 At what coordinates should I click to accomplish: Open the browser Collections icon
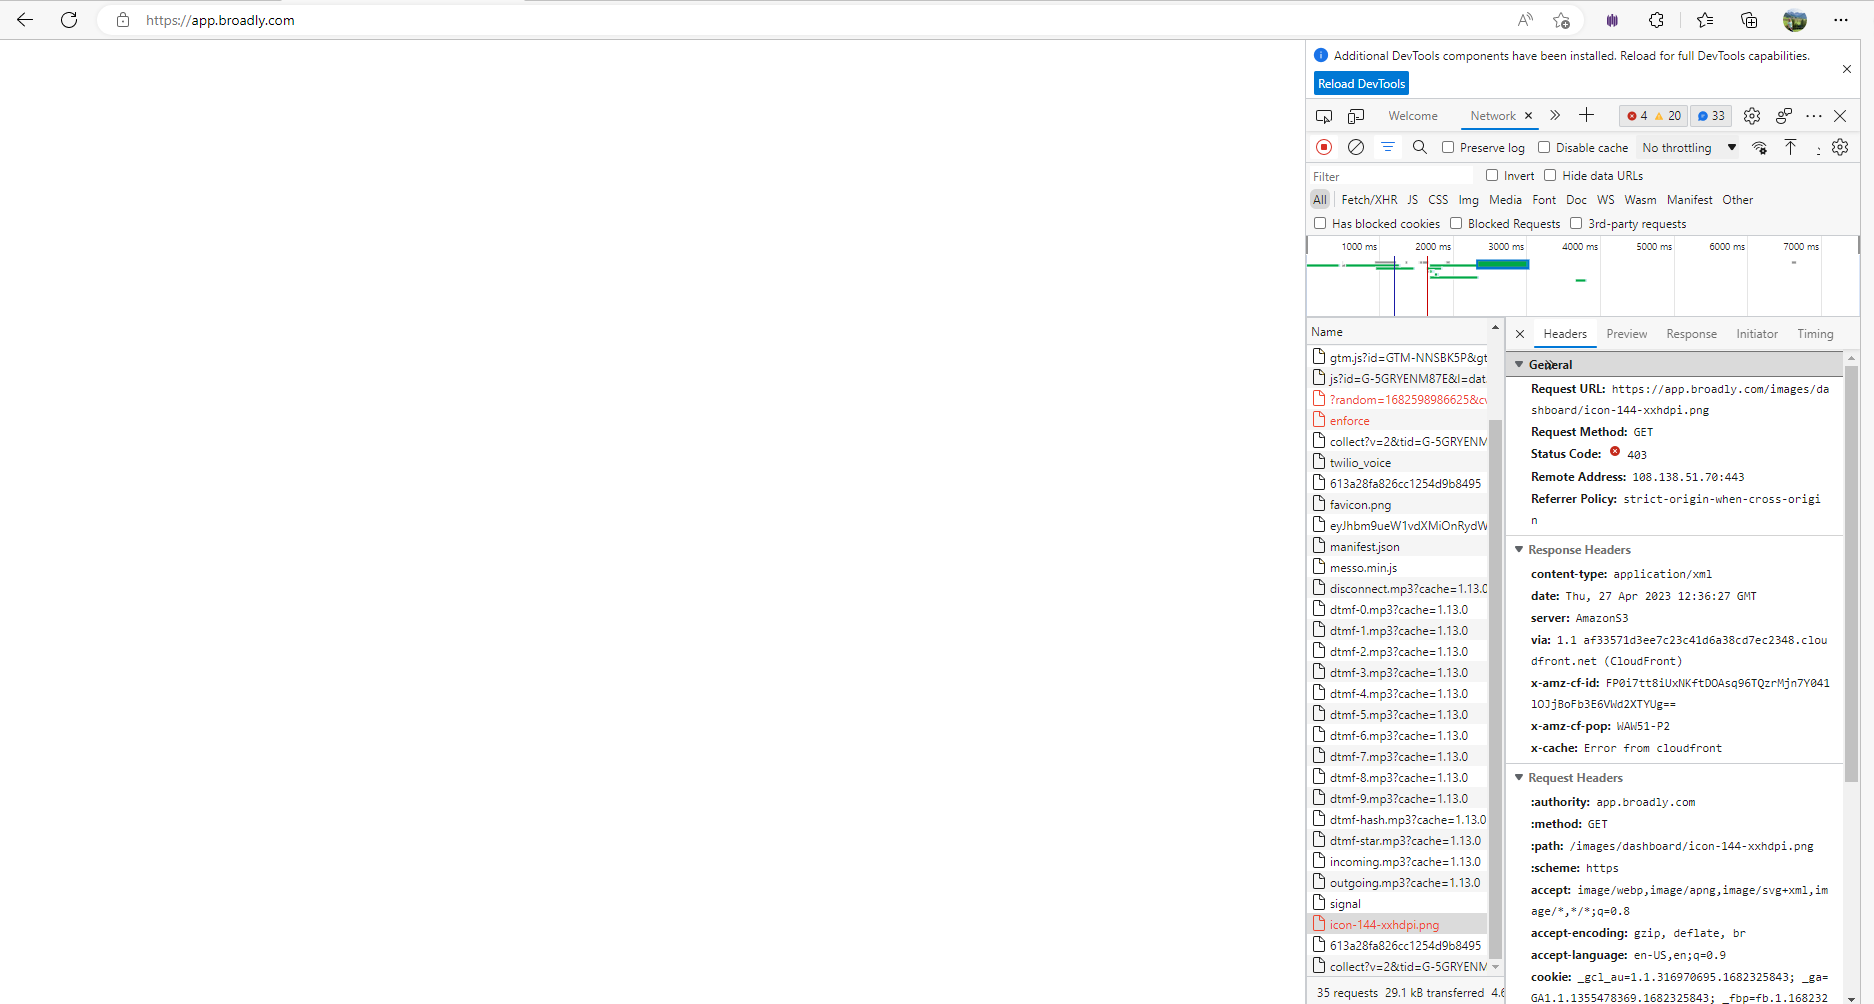[x=1749, y=20]
